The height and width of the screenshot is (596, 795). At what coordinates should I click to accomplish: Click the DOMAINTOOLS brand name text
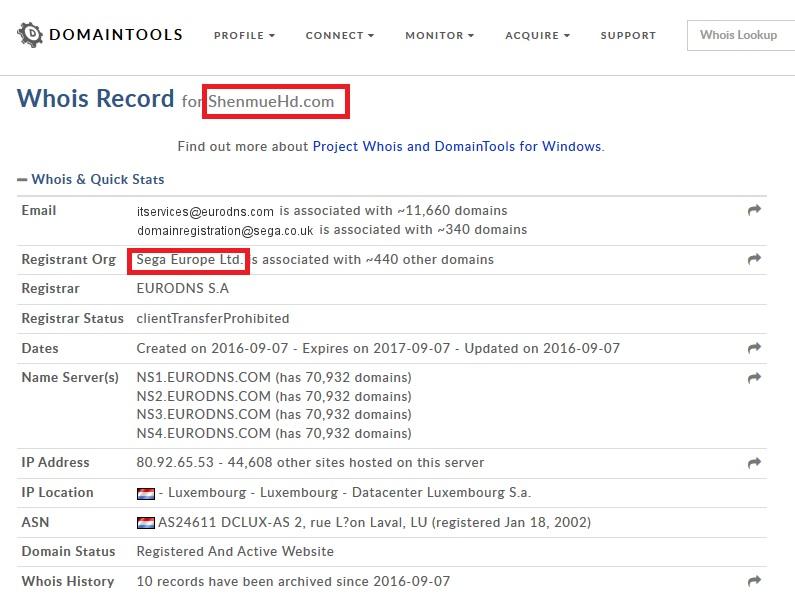[x=116, y=35]
